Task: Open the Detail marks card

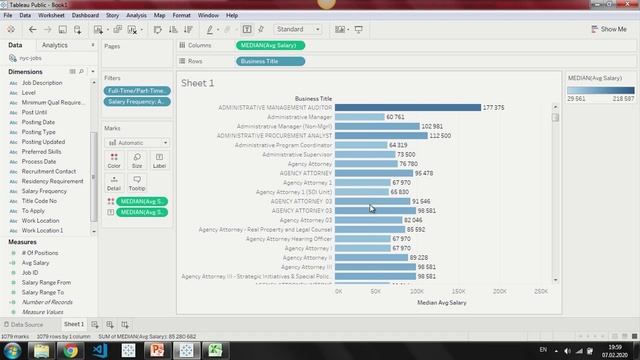Action: [114, 183]
